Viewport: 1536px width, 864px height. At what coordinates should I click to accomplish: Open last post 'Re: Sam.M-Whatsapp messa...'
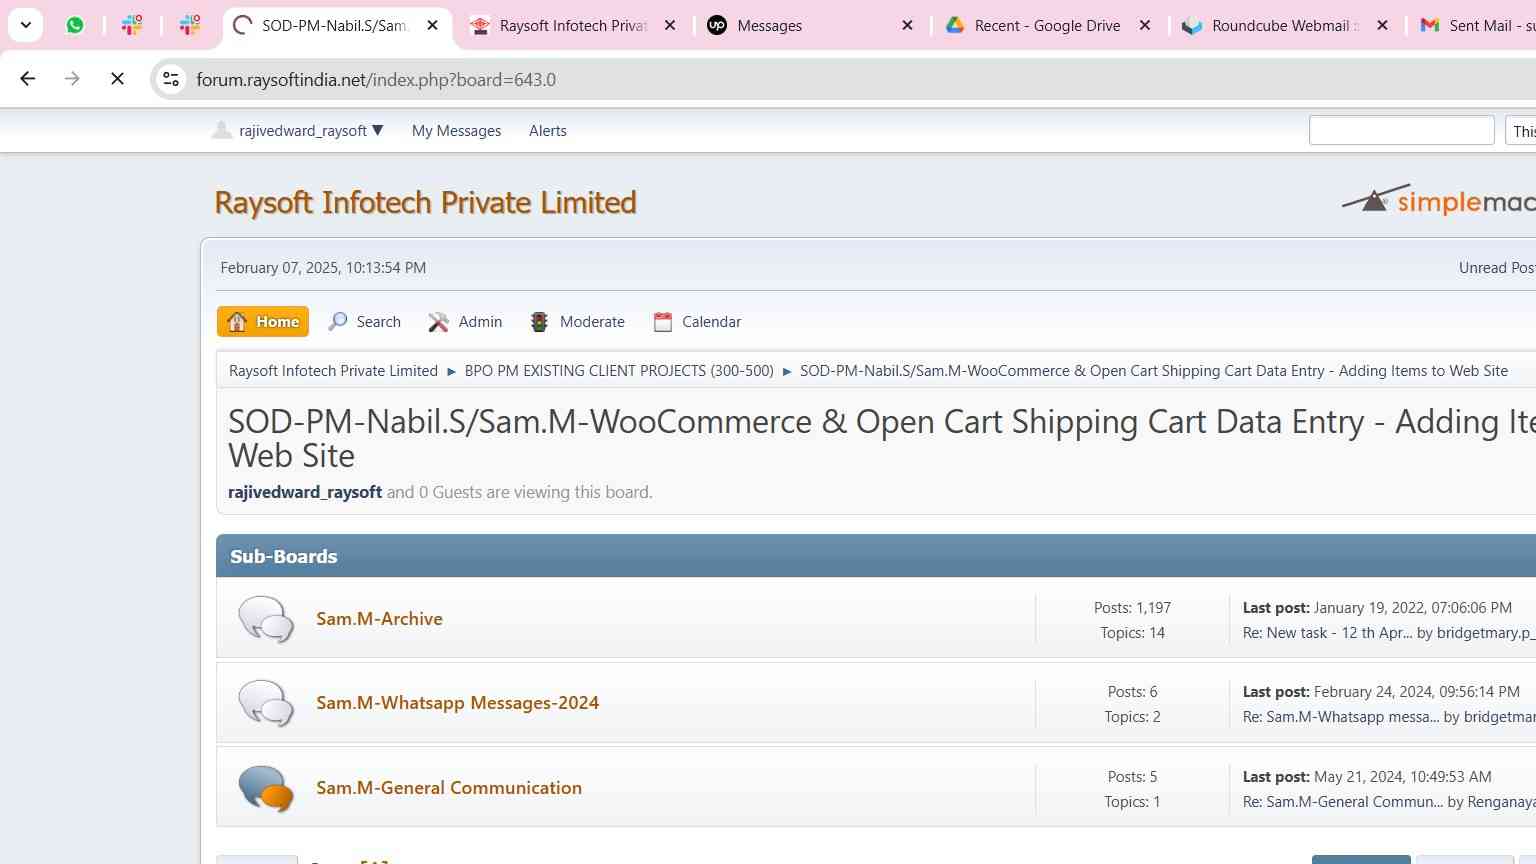coord(1341,717)
